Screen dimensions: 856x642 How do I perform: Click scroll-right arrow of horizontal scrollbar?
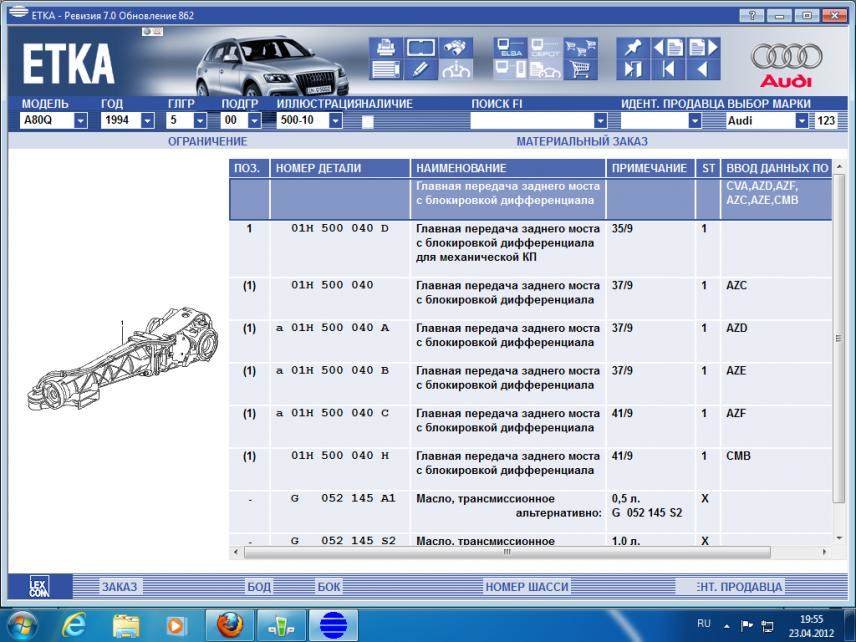coord(824,552)
